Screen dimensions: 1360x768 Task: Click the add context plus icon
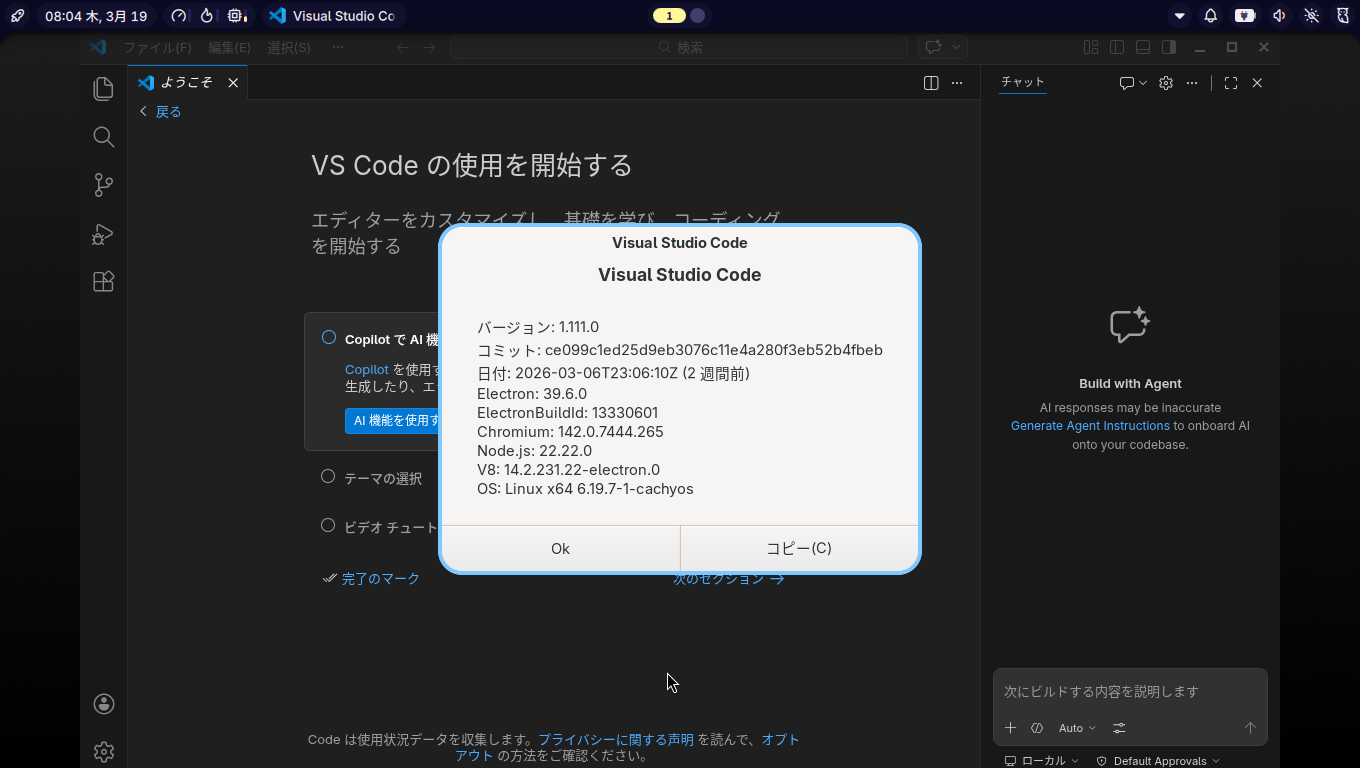click(1010, 728)
